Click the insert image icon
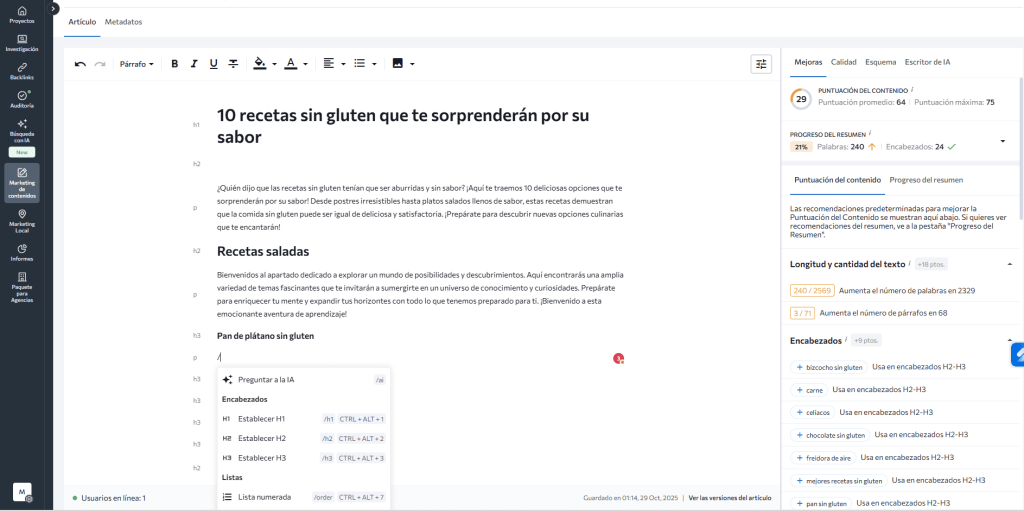Viewport: 1024px width, 511px height. click(x=398, y=64)
